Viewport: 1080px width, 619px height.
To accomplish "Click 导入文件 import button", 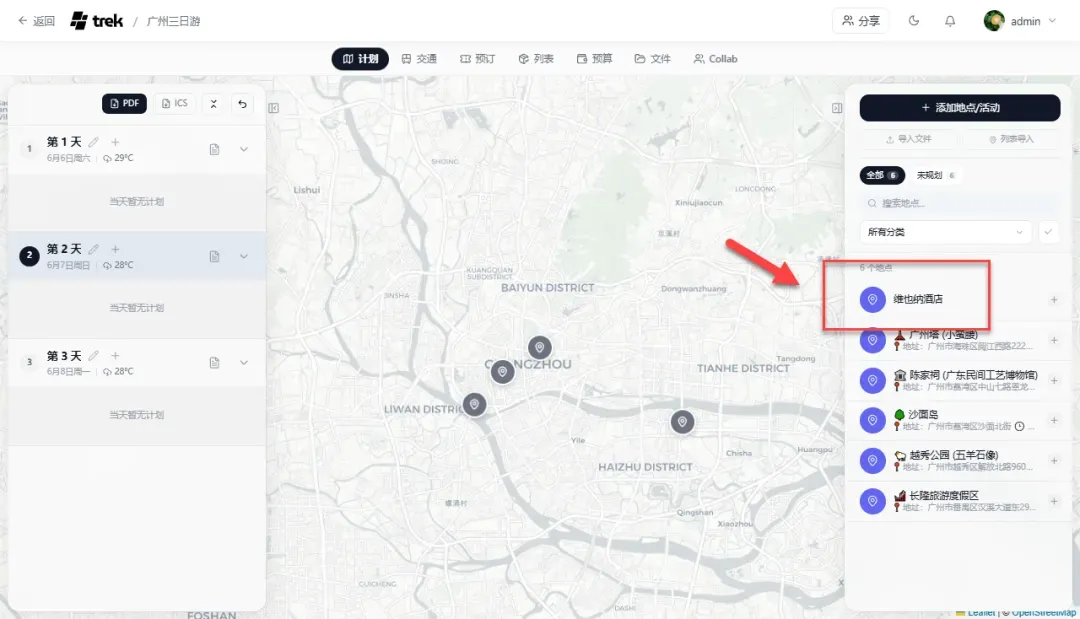I will (x=908, y=139).
